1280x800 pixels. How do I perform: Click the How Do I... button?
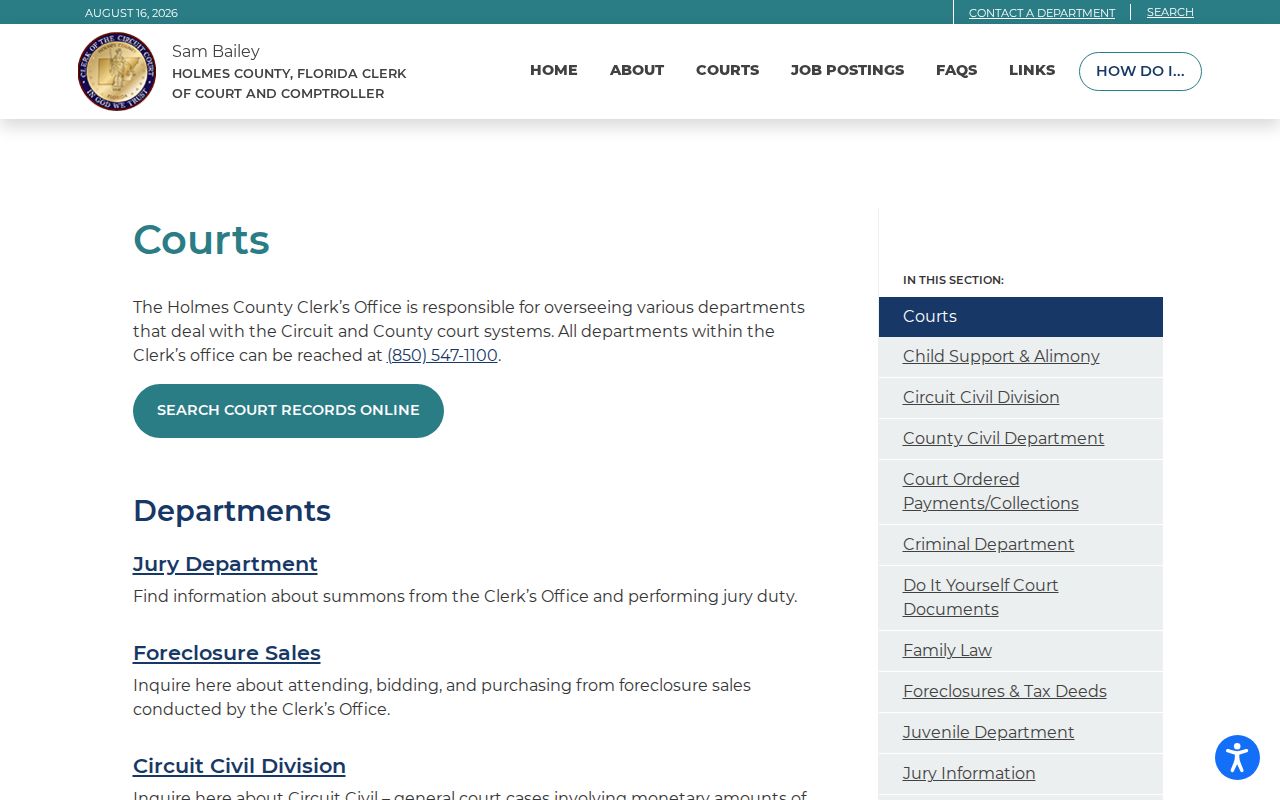pos(1140,71)
